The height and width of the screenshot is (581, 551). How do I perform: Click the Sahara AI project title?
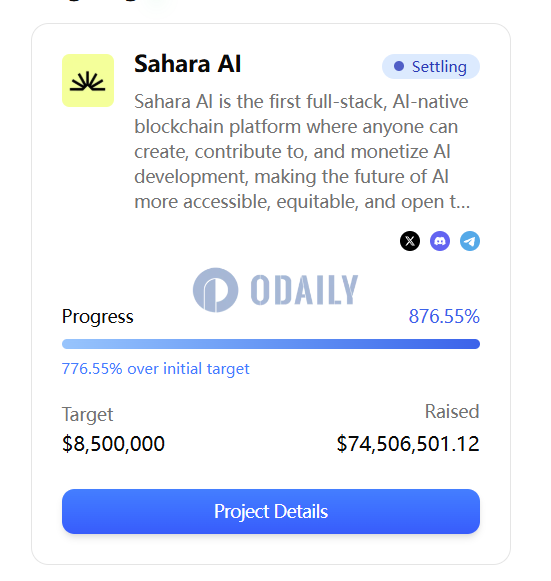187,64
